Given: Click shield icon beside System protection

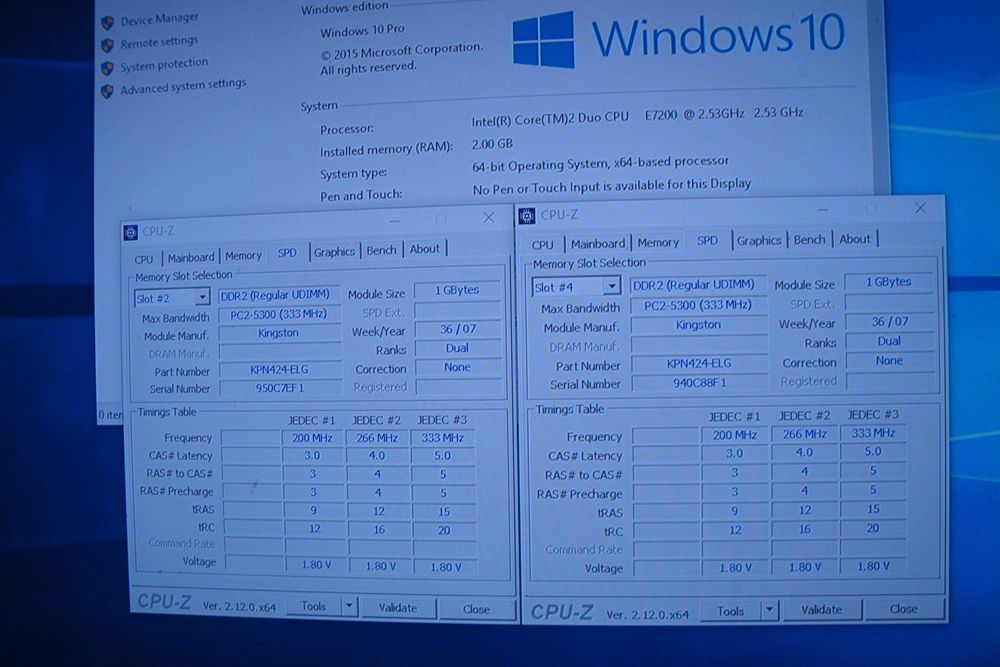Looking at the screenshot, I should tap(108, 68).
